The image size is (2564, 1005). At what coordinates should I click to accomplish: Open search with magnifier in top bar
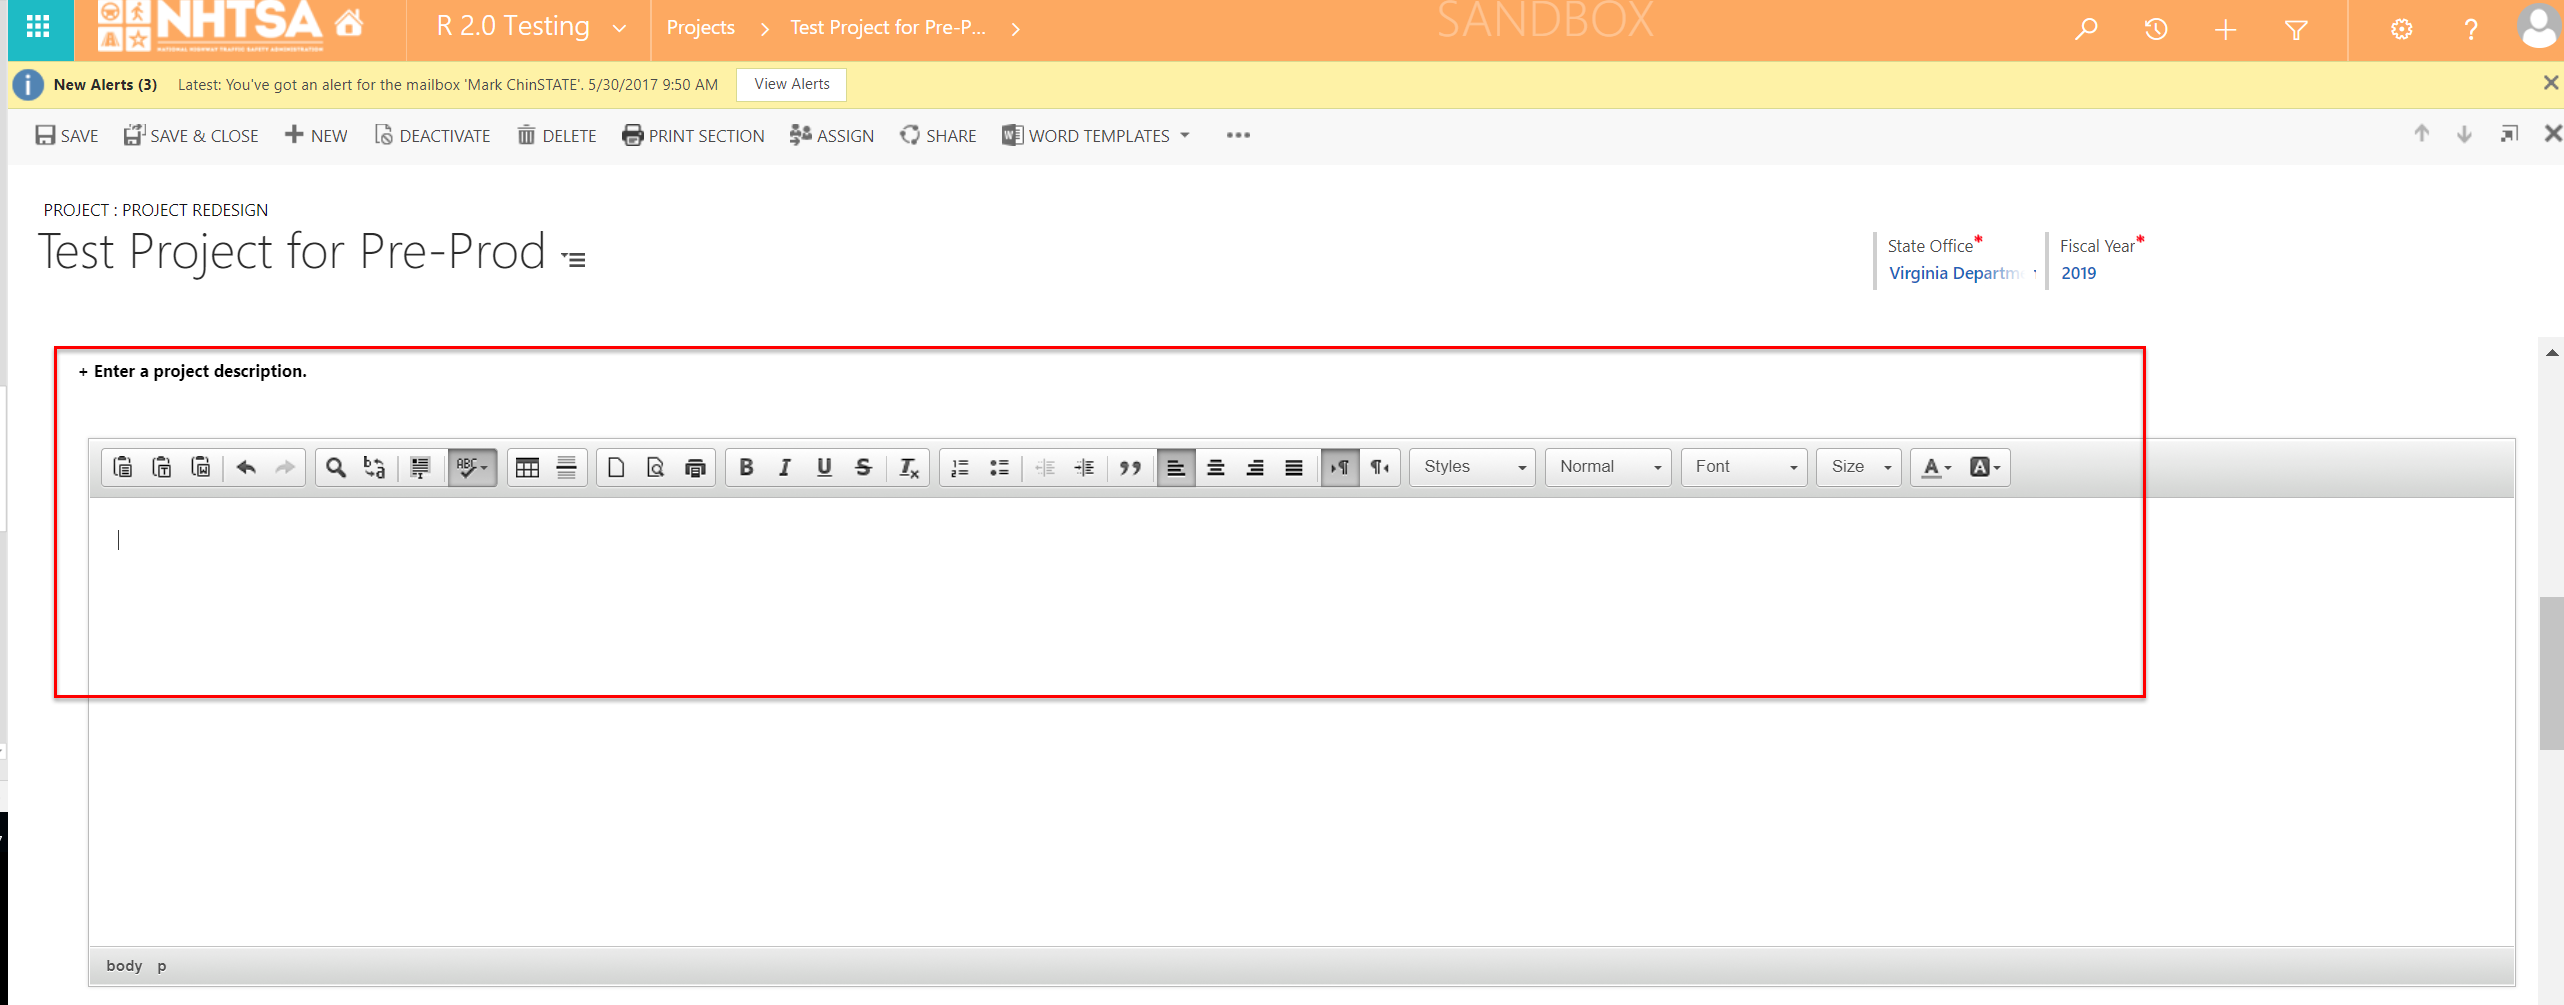2086,29
